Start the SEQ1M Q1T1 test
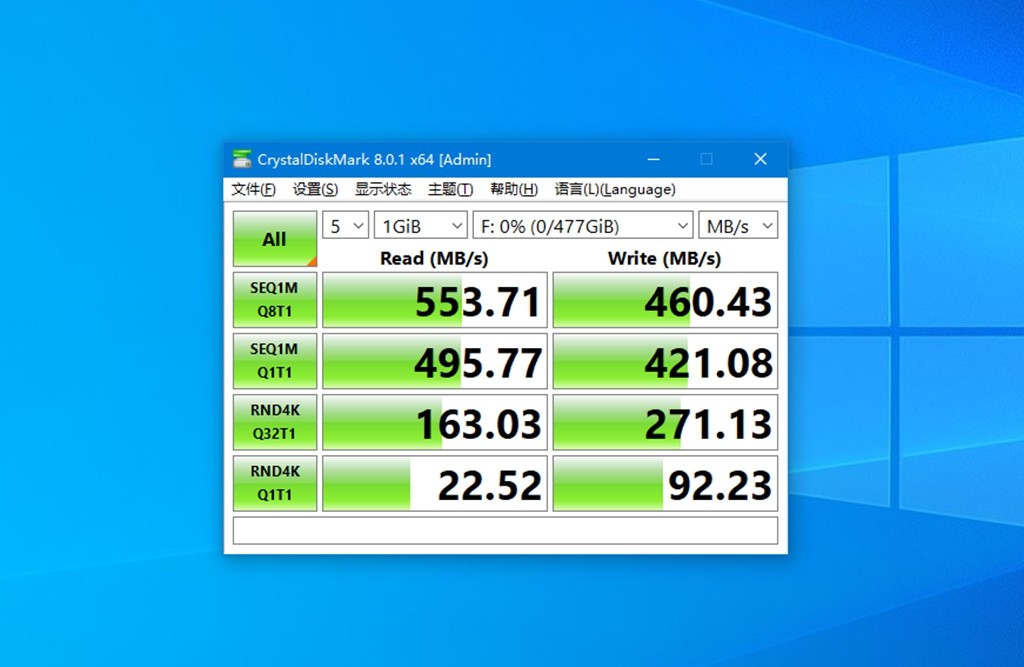Image resolution: width=1024 pixels, height=667 pixels. 275,361
